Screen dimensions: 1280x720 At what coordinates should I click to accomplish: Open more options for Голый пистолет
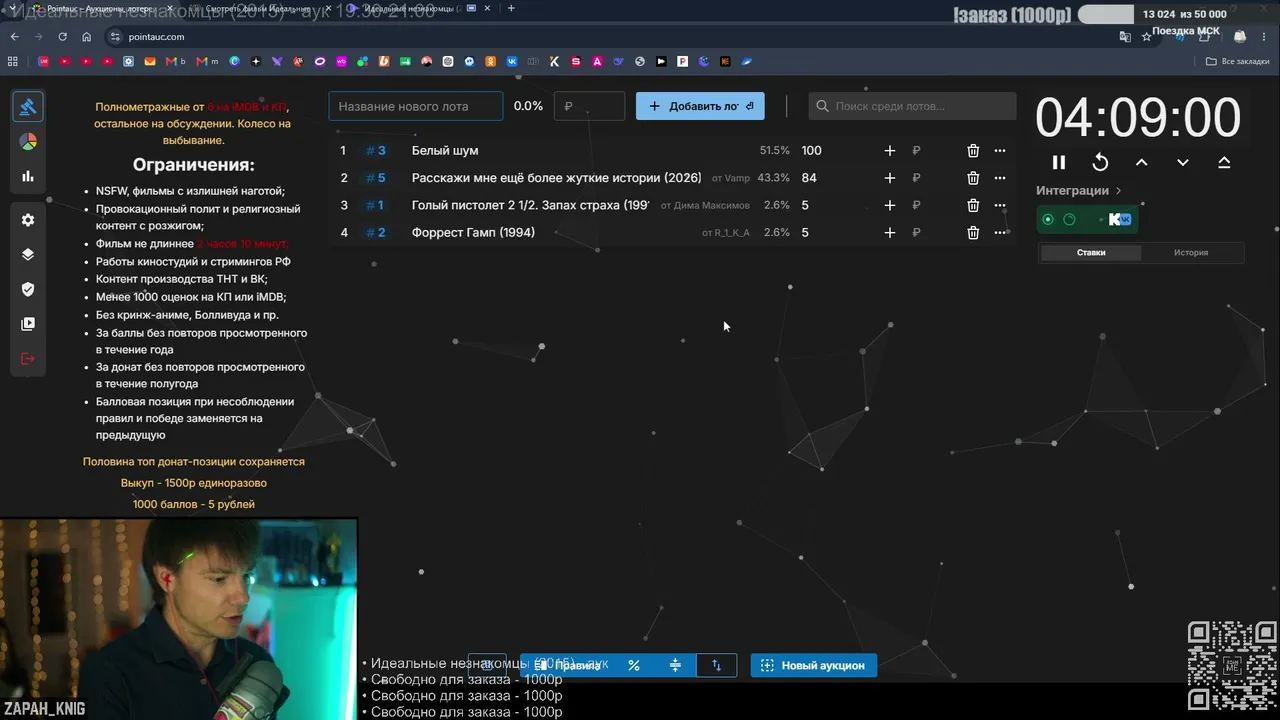[1000, 205]
